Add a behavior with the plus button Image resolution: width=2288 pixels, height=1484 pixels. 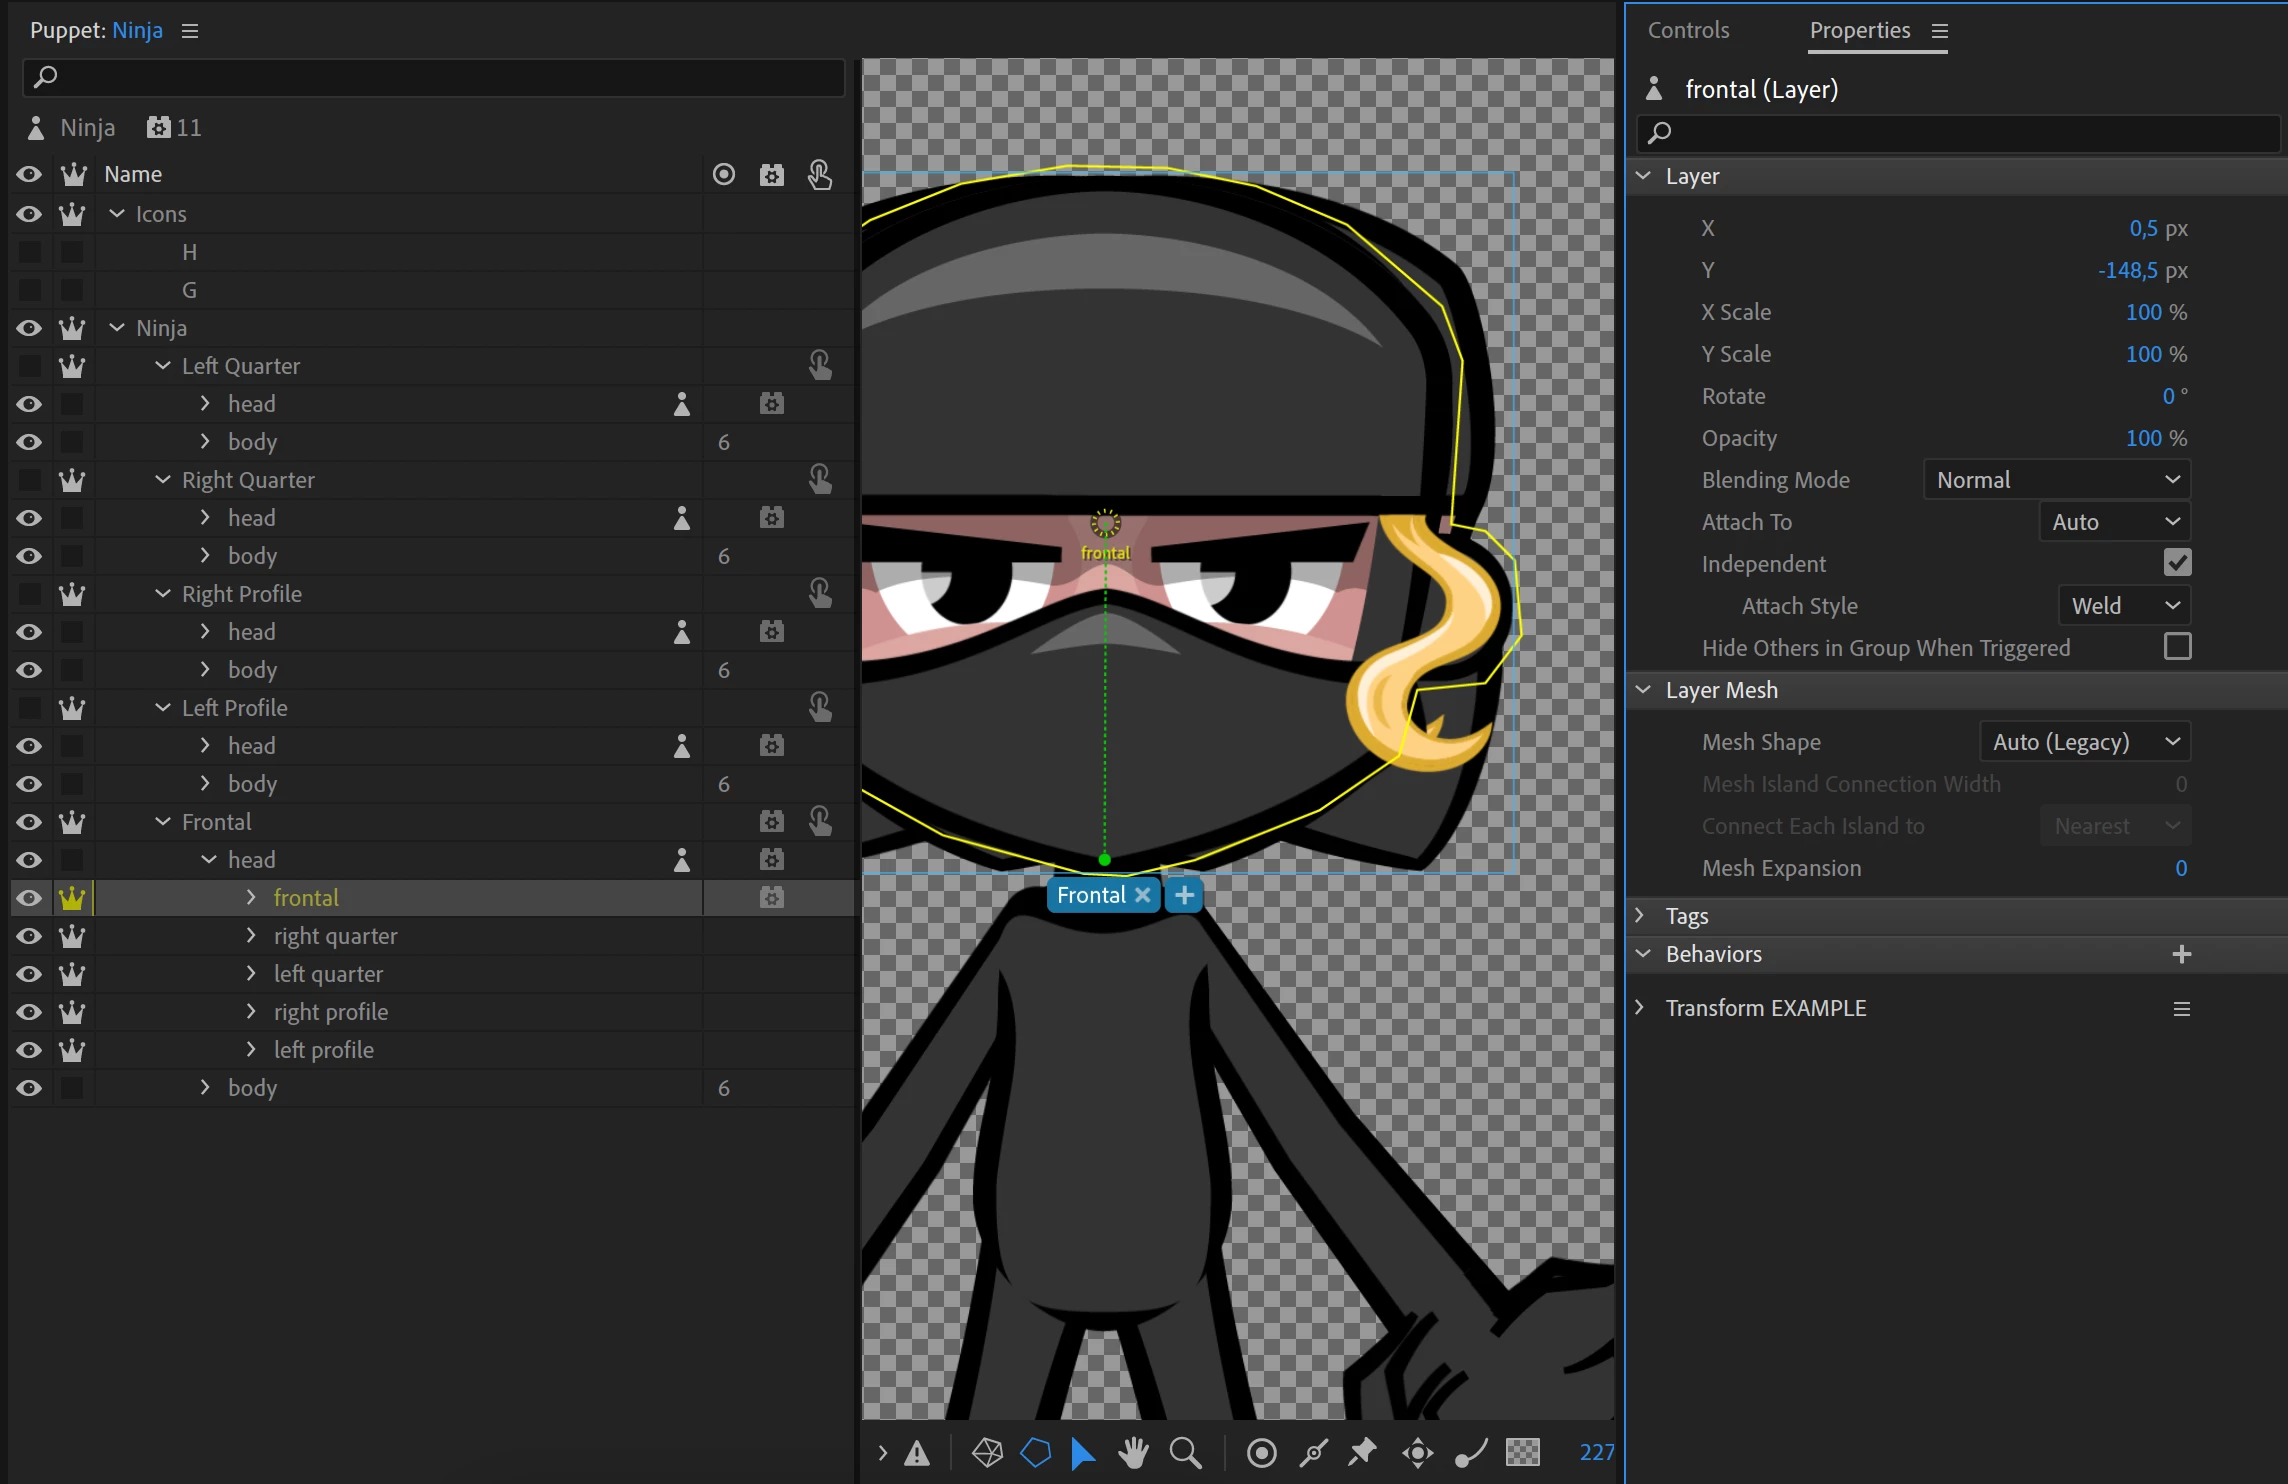pyautogui.click(x=2182, y=954)
